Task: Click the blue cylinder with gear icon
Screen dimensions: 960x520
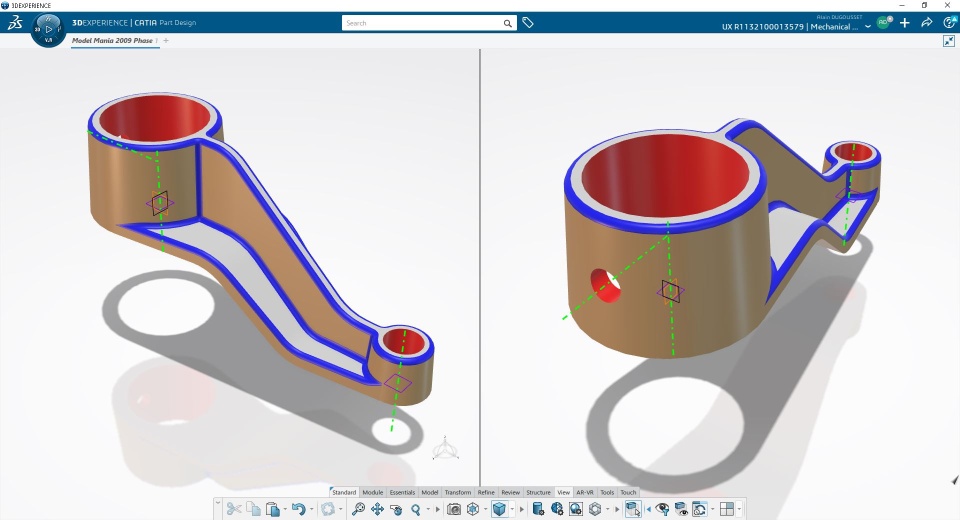Action: pos(538,509)
